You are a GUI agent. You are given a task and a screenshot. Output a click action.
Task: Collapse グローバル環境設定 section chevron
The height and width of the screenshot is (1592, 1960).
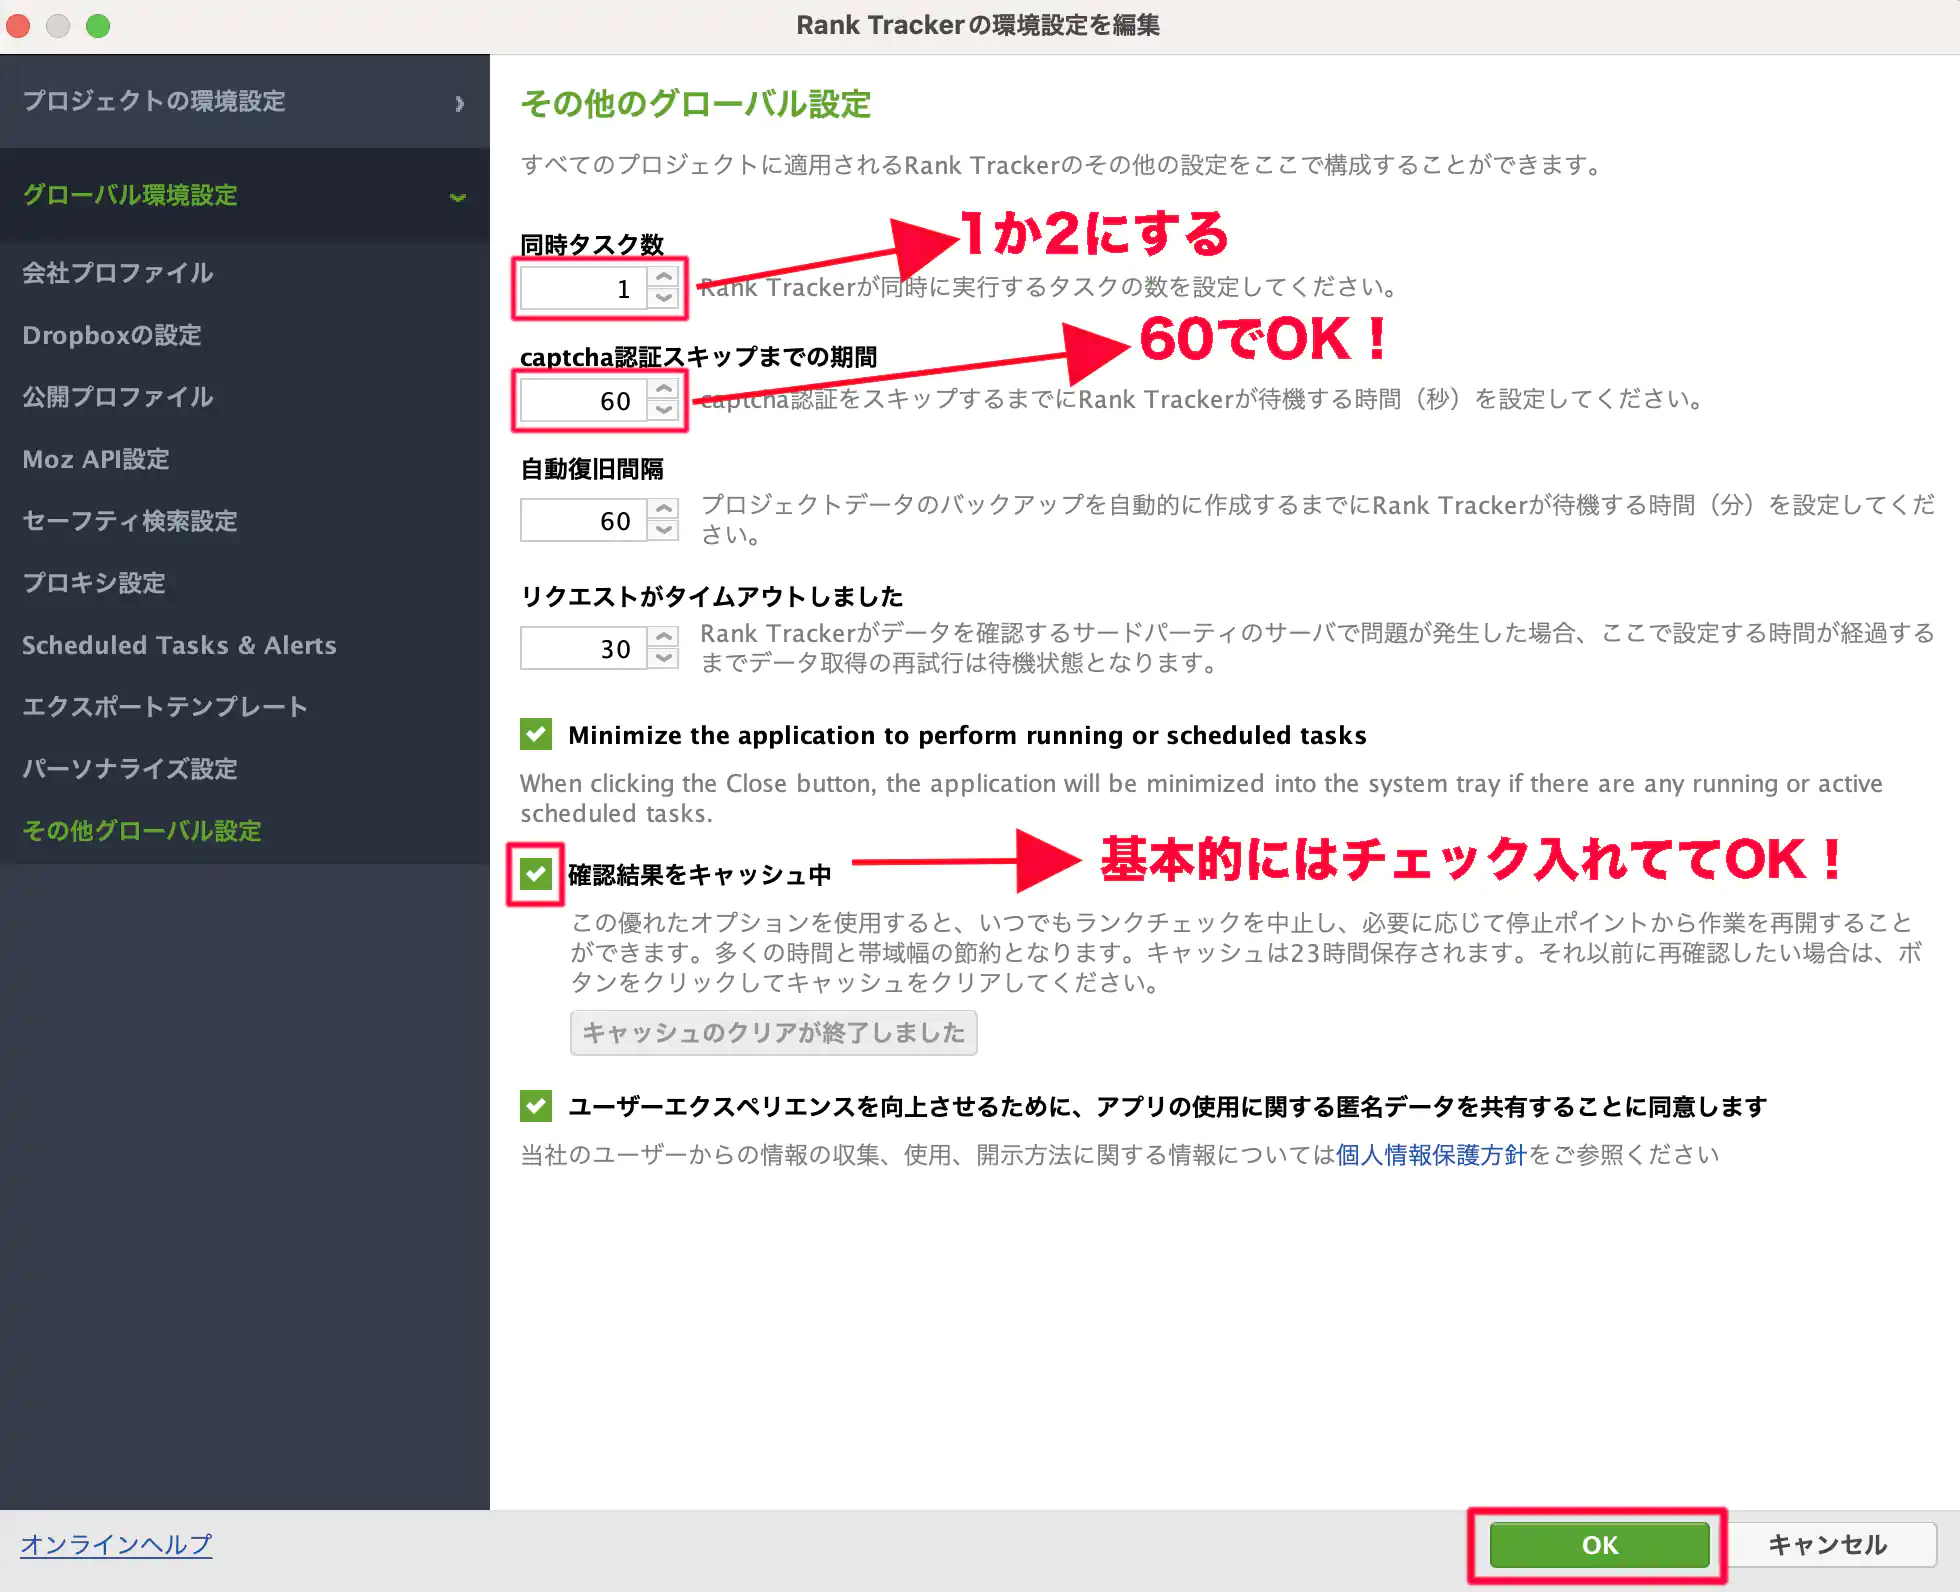click(458, 197)
